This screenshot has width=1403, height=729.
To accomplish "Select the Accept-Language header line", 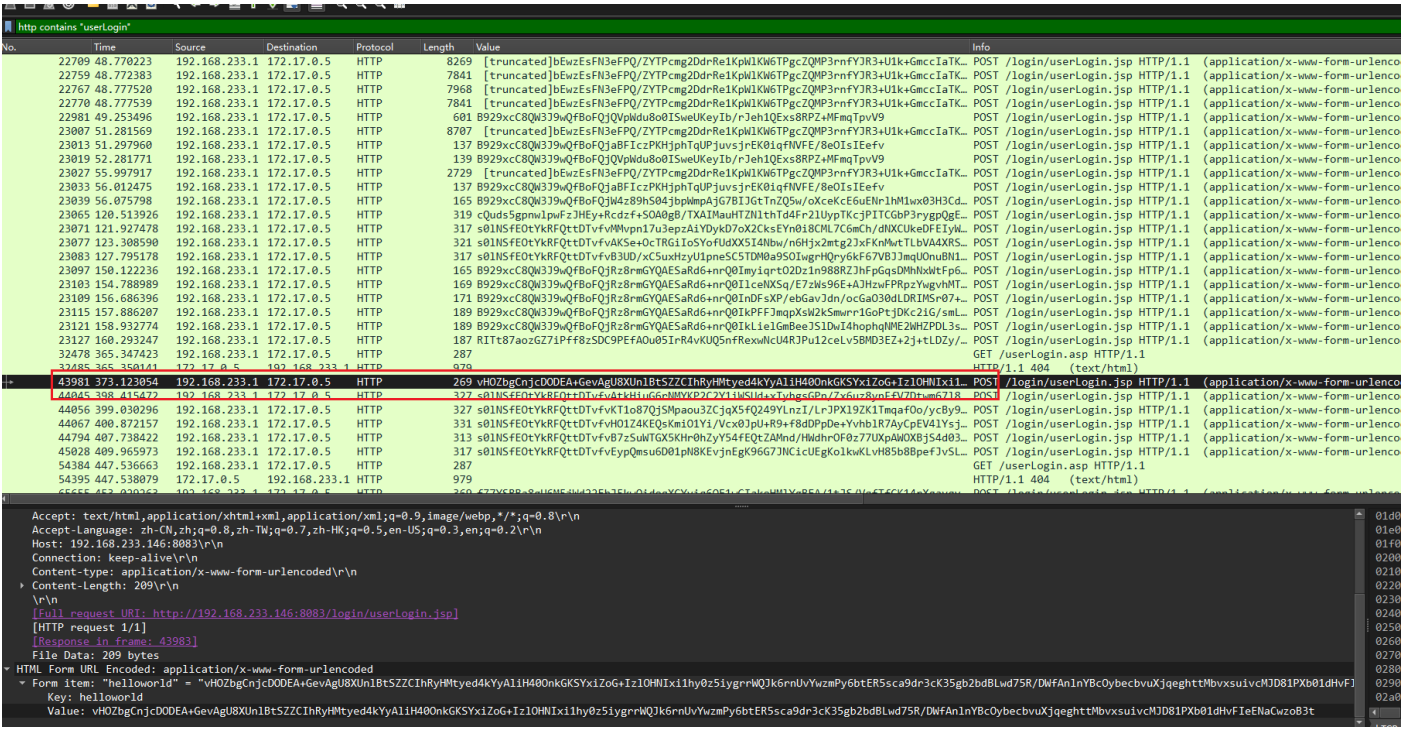I will [286, 529].
